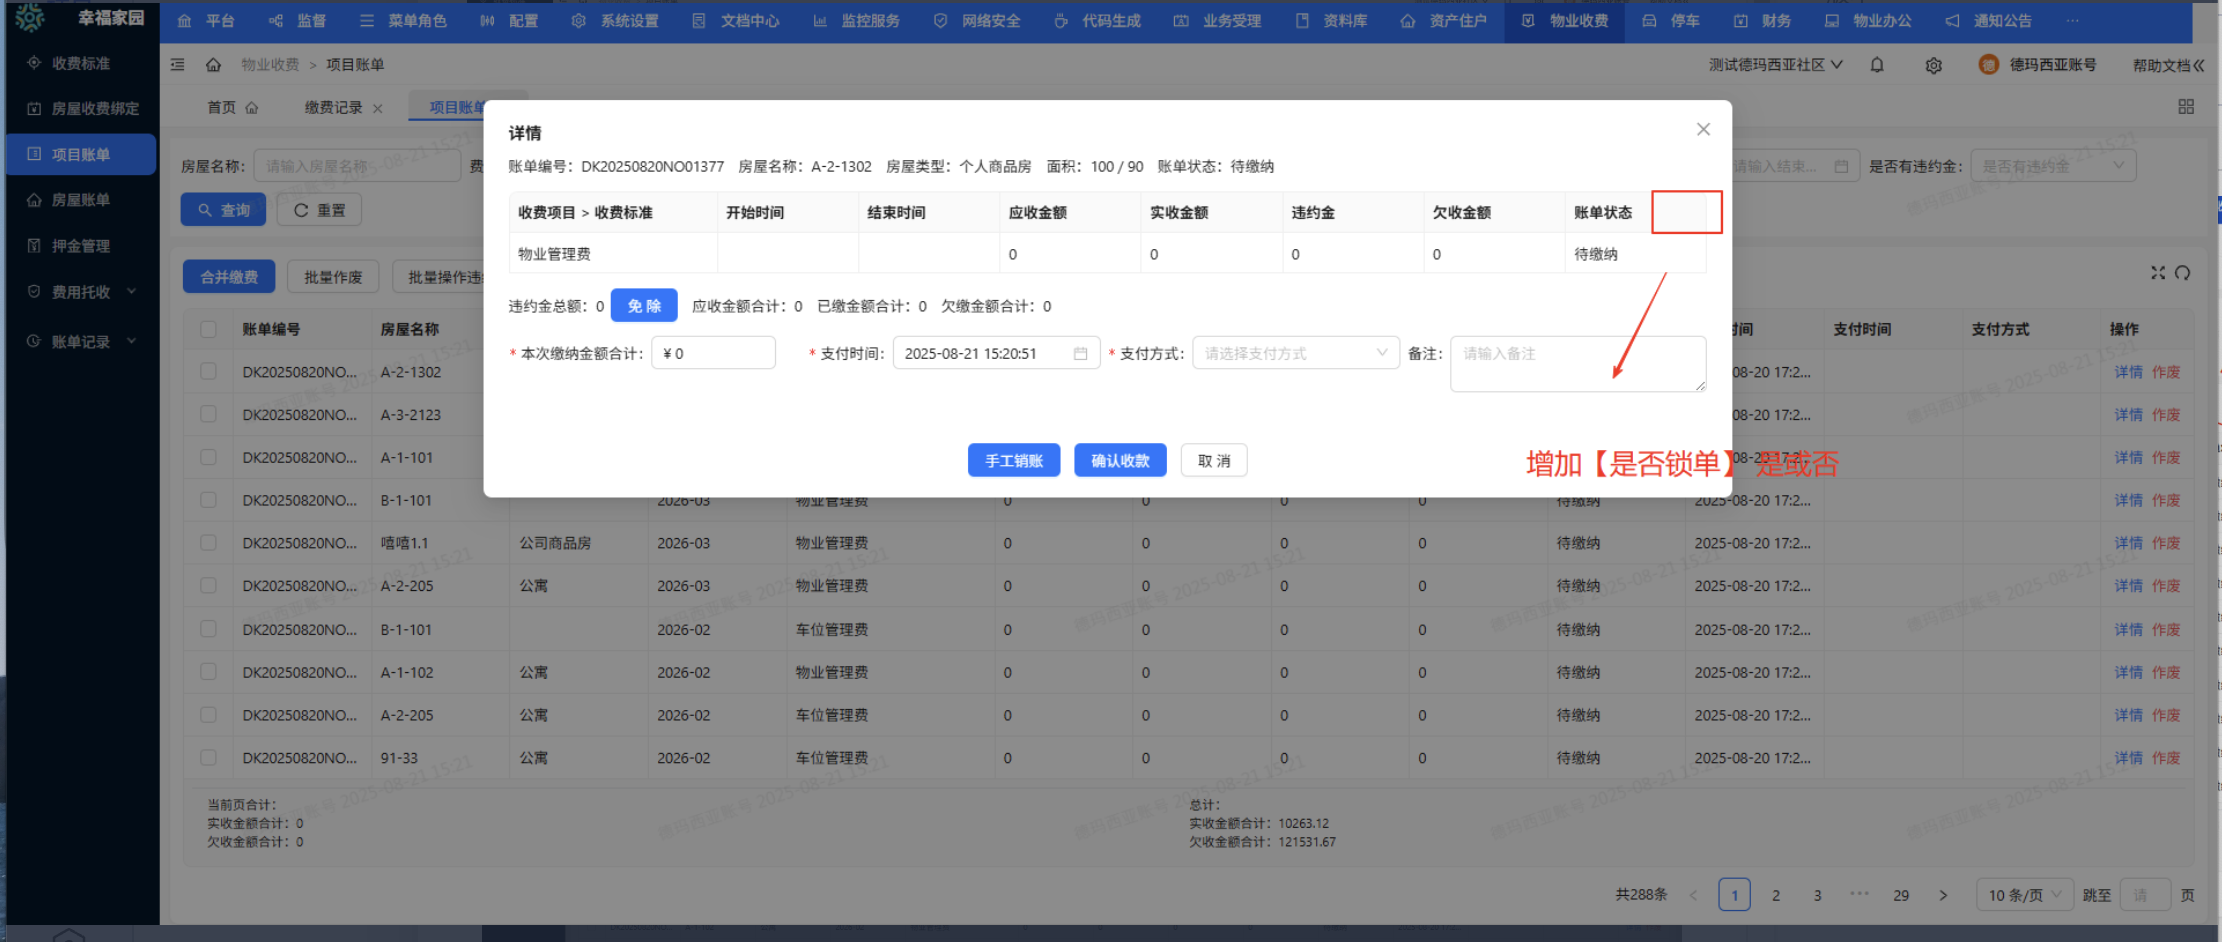Tick the checkbox for the A-3-2123 row

click(208, 414)
